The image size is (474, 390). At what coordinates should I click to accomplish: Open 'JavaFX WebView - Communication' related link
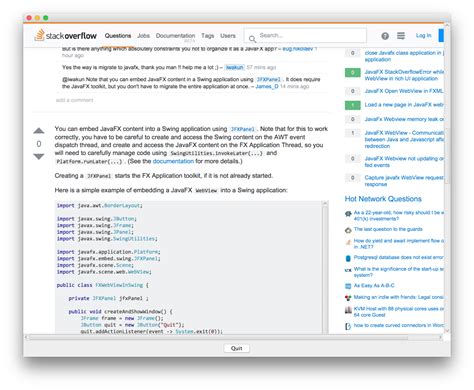click(404, 139)
